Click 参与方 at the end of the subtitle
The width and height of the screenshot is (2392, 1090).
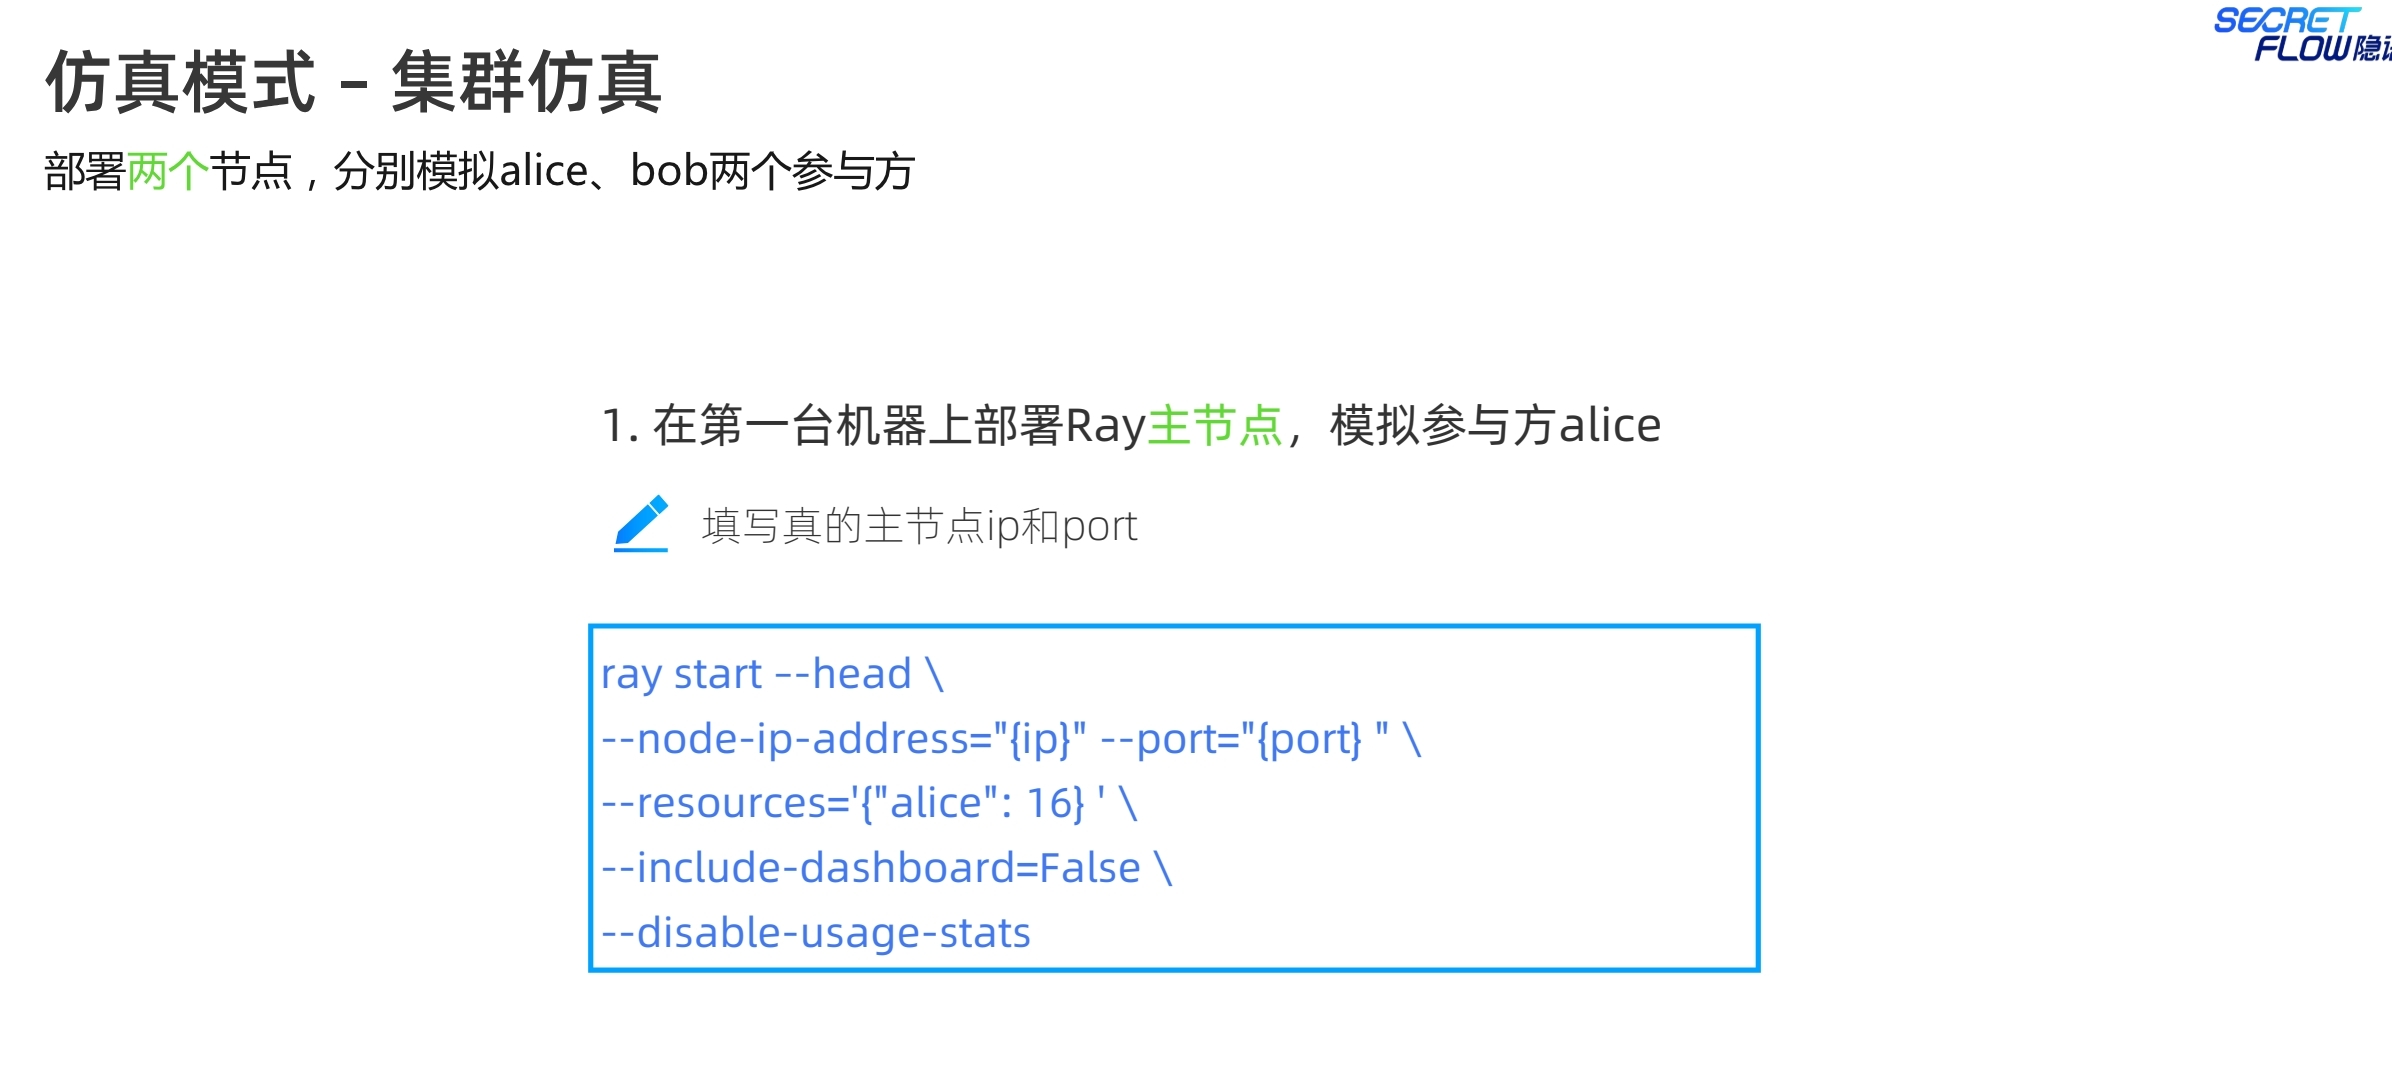tap(853, 171)
